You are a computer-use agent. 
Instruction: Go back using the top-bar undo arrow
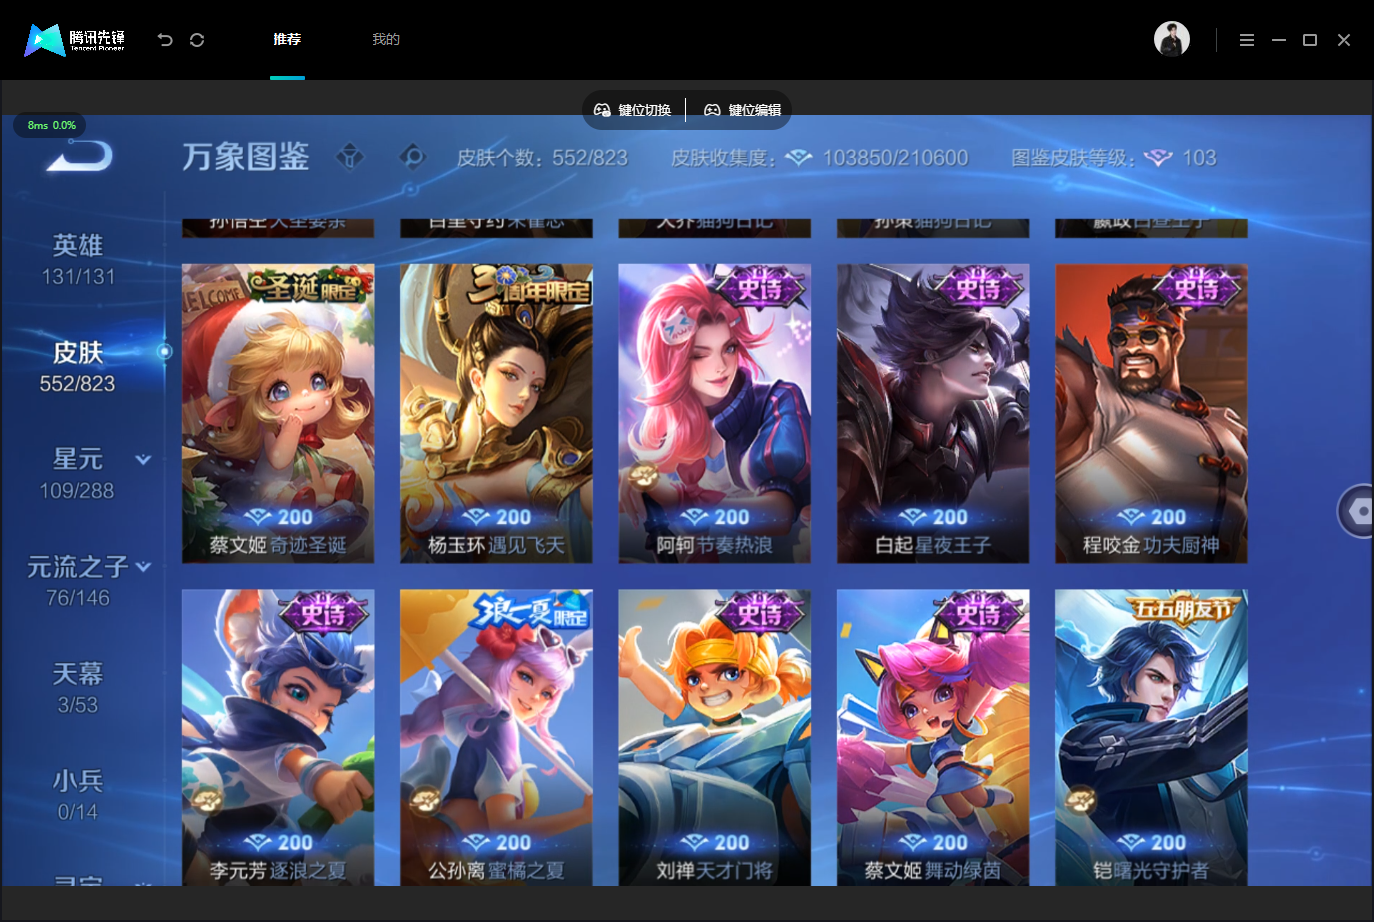click(x=165, y=40)
